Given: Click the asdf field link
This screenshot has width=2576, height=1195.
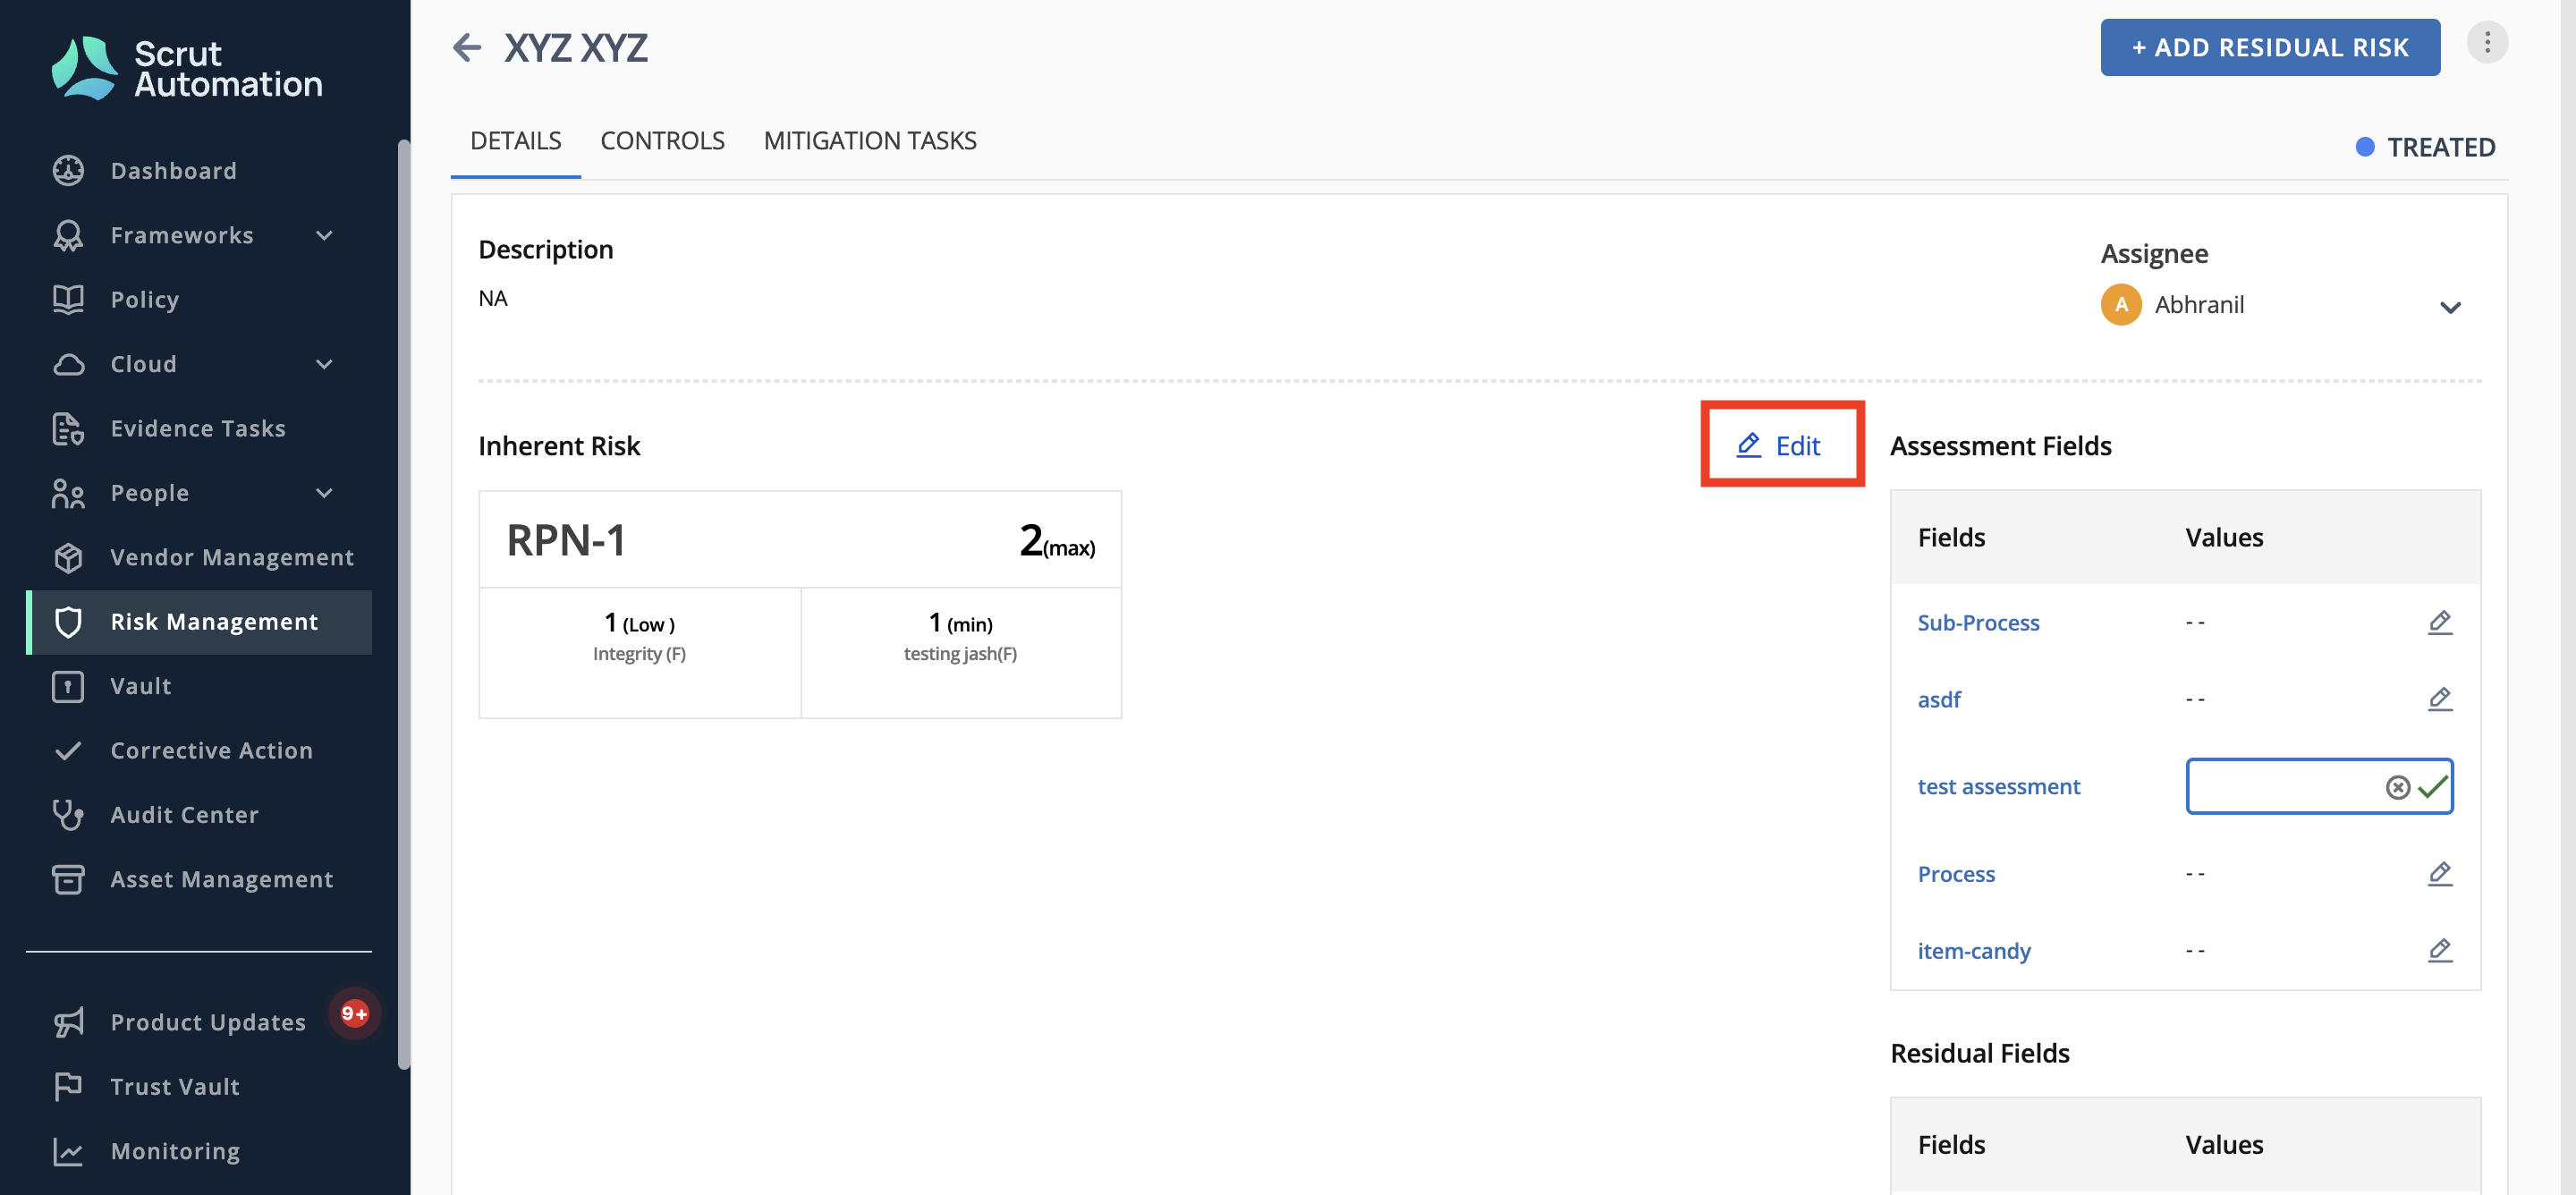Looking at the screenshot, I should tap(1939, 699).
